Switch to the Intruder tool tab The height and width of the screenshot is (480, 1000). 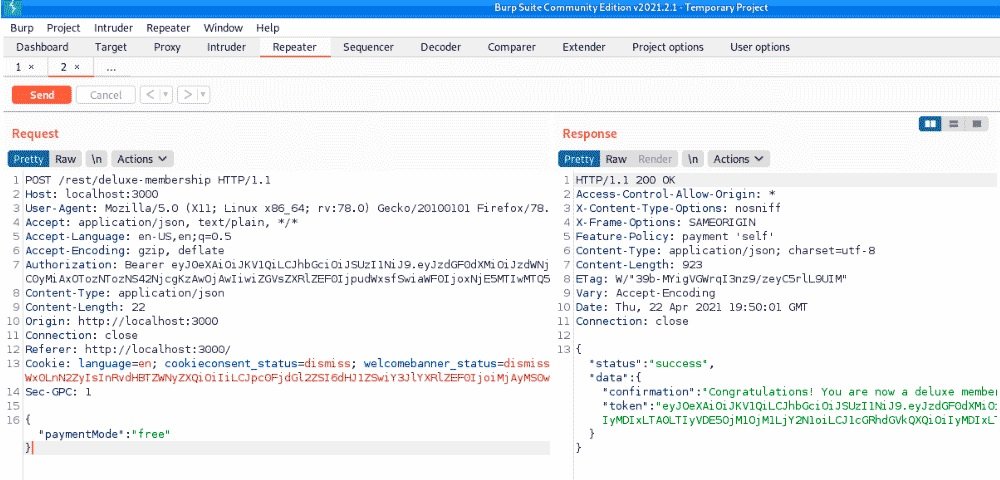[226, 47]
